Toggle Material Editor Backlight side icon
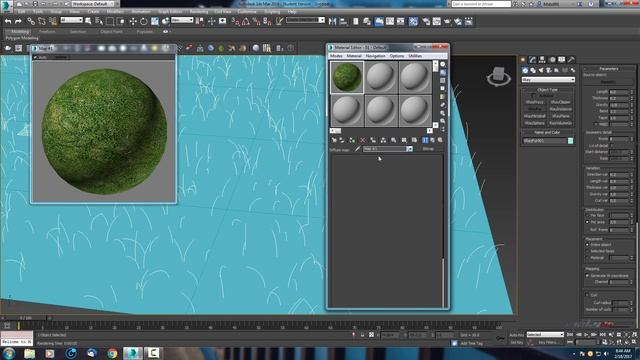Screen dimensions: 640x360 pyautogui.click(x=443, y=72)
